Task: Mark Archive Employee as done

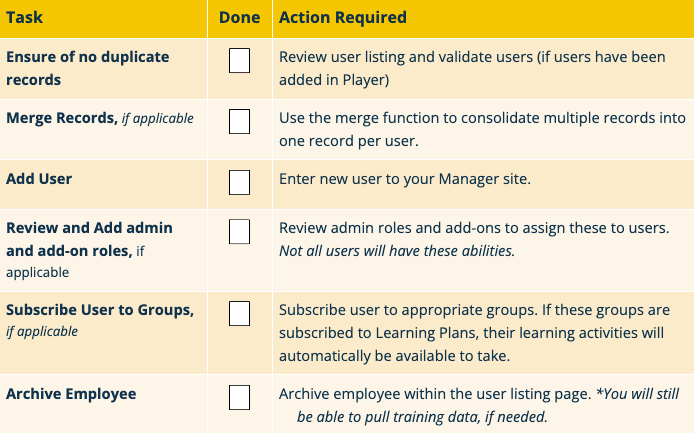Action: (x=240, y=398)
